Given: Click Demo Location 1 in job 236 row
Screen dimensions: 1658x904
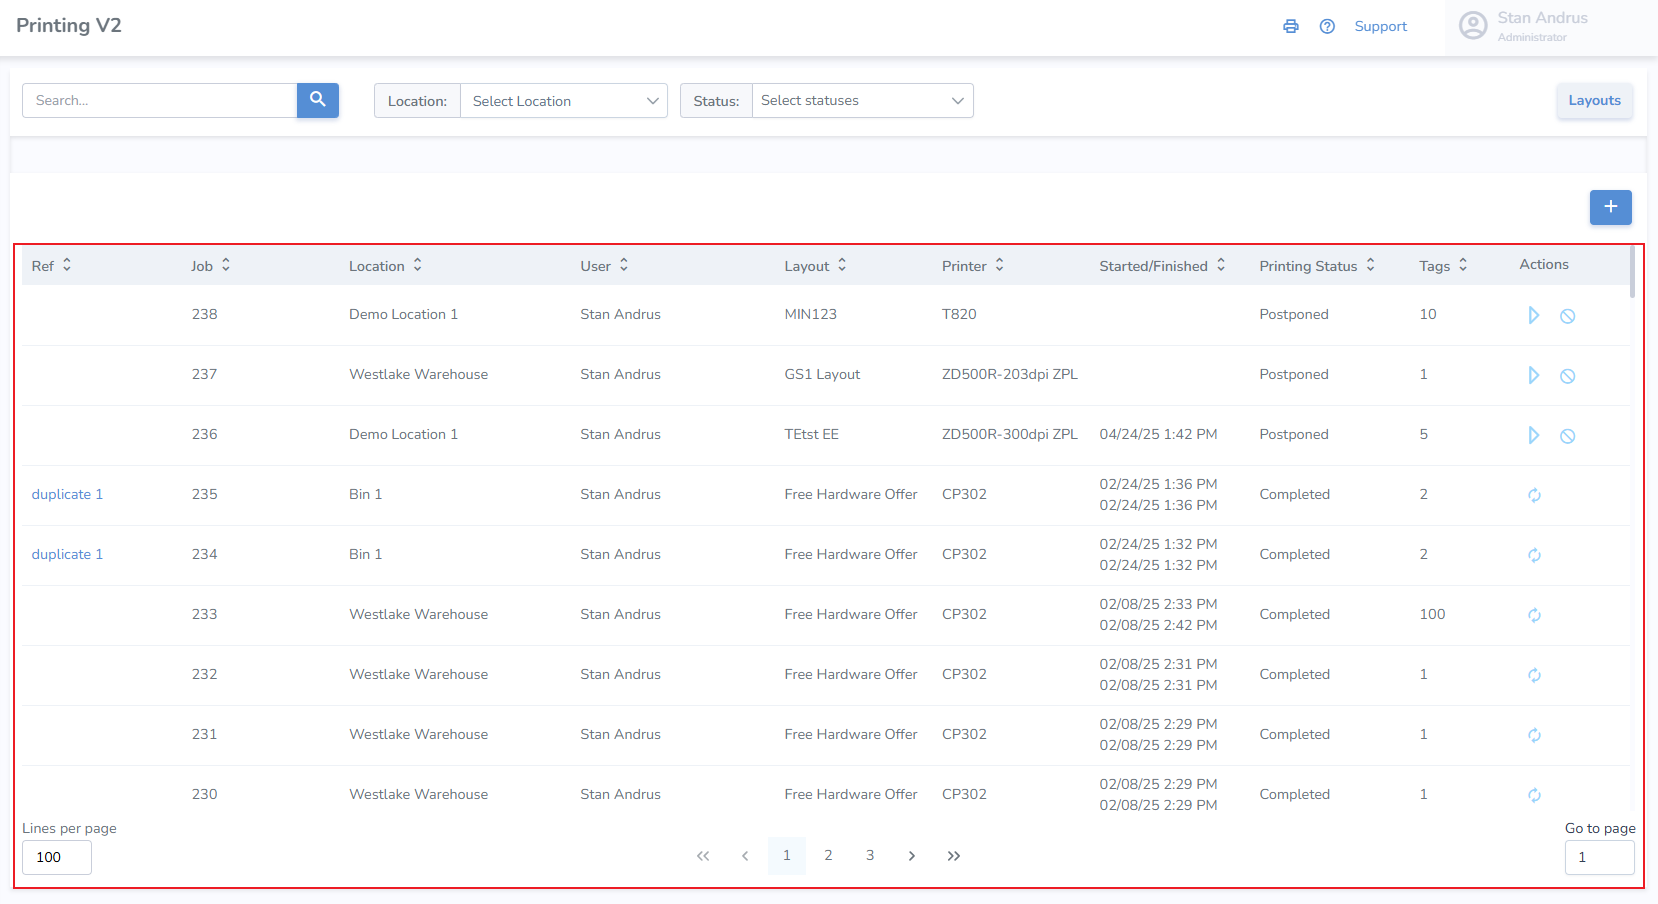Looking at the screenshot, I should pyautogui.click(x=404, y=435).
